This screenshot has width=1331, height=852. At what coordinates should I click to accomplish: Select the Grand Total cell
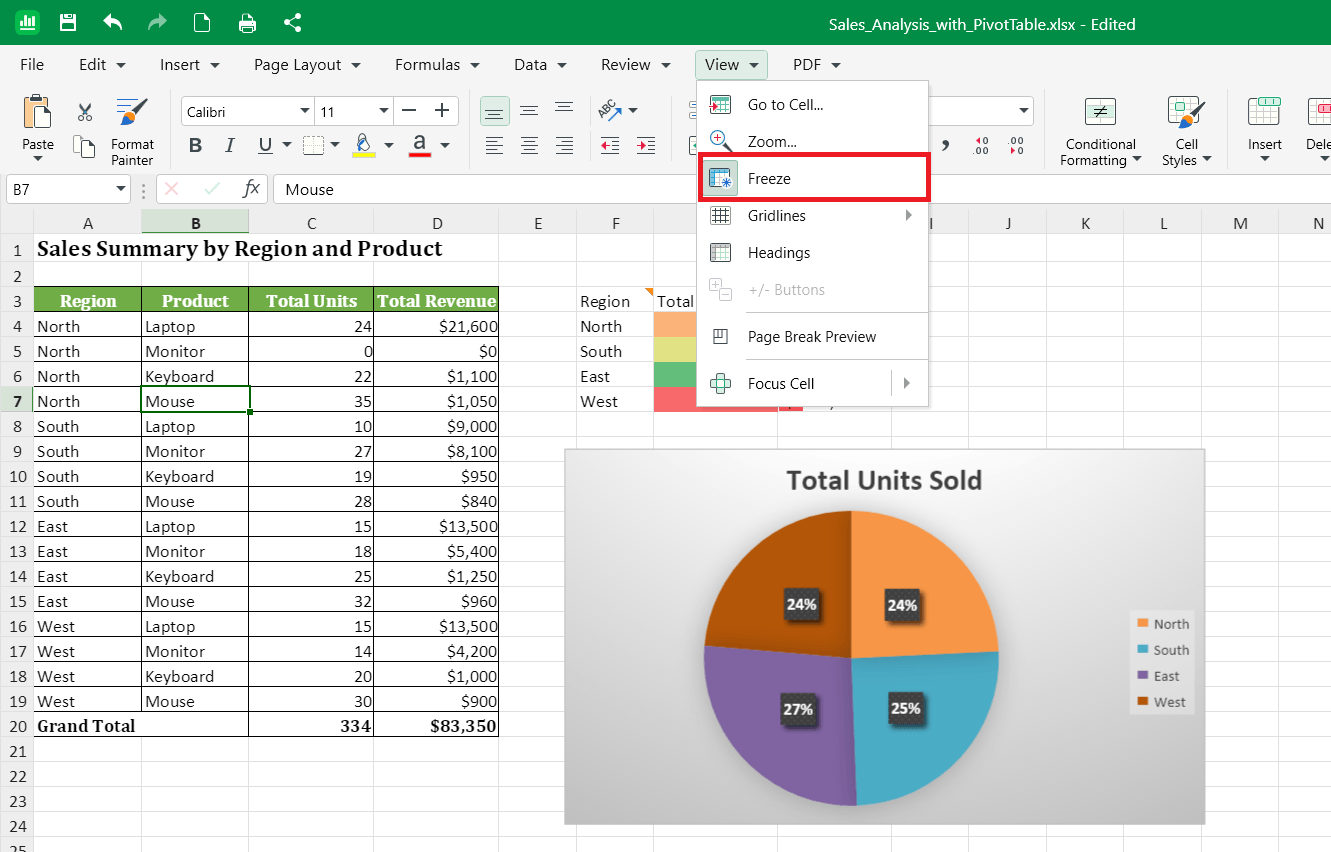[x=141, y=726]
